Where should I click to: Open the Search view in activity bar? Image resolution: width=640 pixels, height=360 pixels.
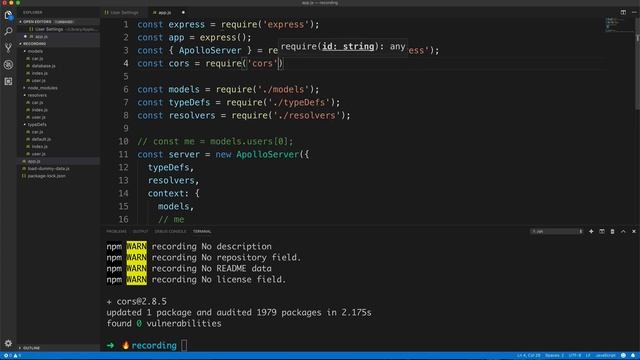[x=8, y=31]
